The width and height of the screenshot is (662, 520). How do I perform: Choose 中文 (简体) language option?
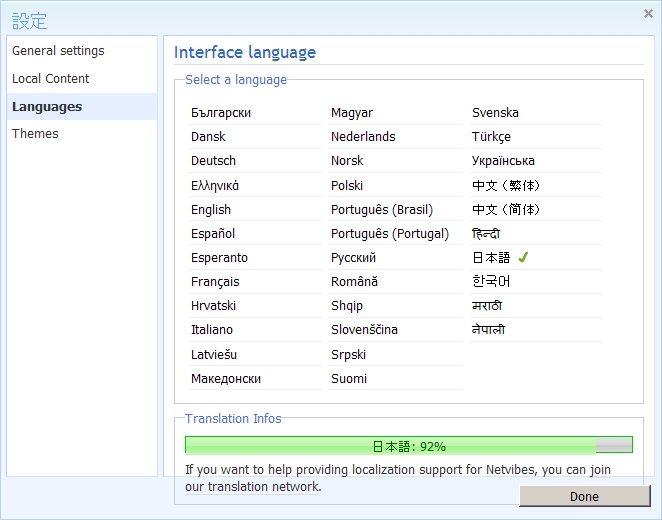(505, 210)
